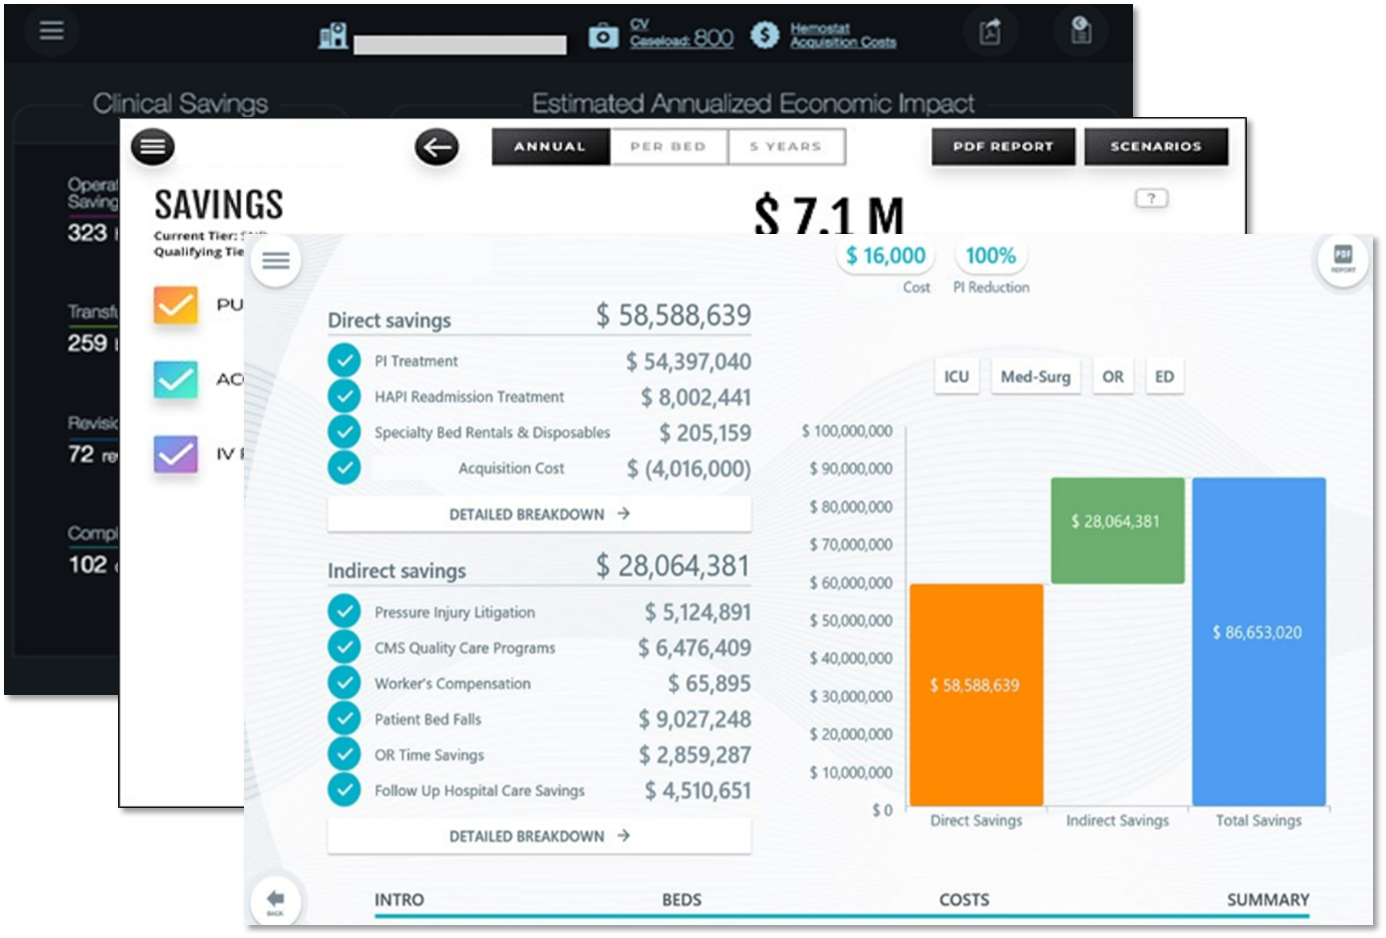Open the hamburger menu on the black toolbar
Image resolution: width=1386 pixels, height=938 pixels.
pos(50,31)
